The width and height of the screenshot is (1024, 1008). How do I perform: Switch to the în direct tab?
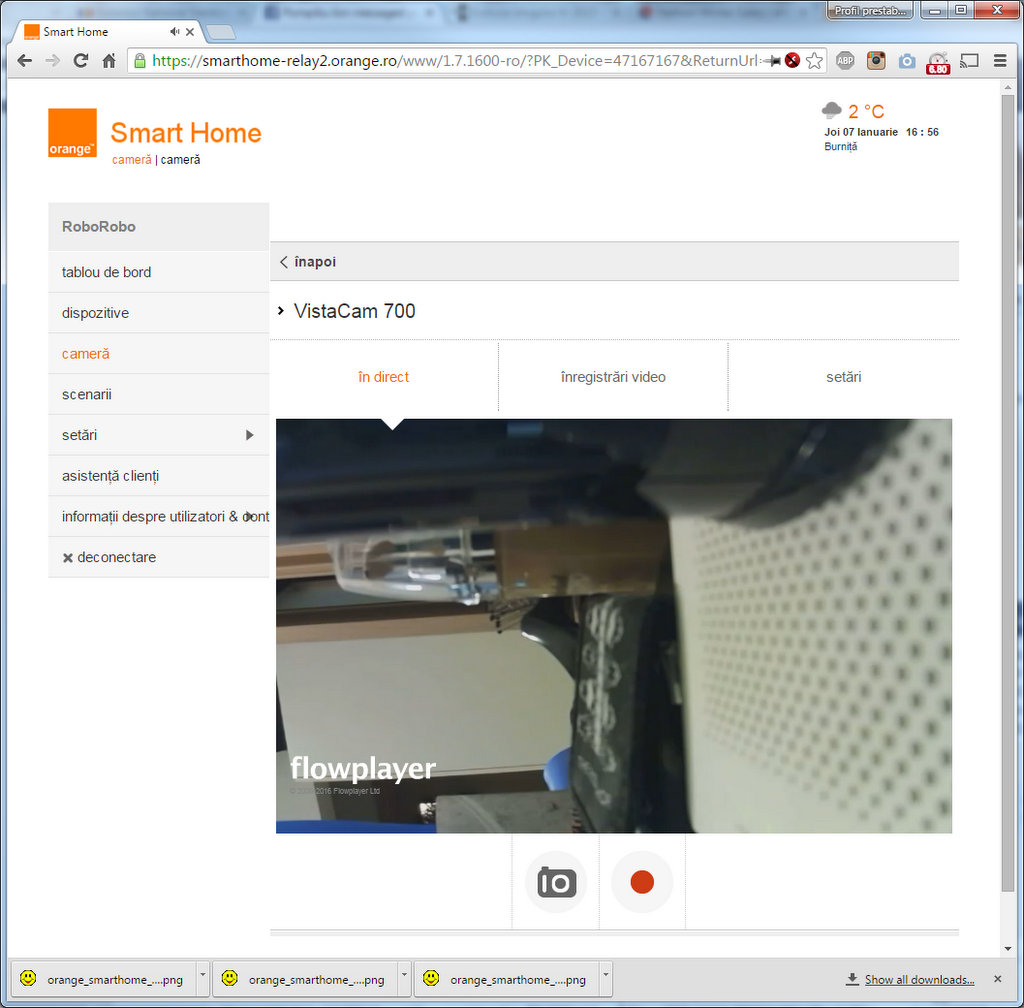(383, 377)
